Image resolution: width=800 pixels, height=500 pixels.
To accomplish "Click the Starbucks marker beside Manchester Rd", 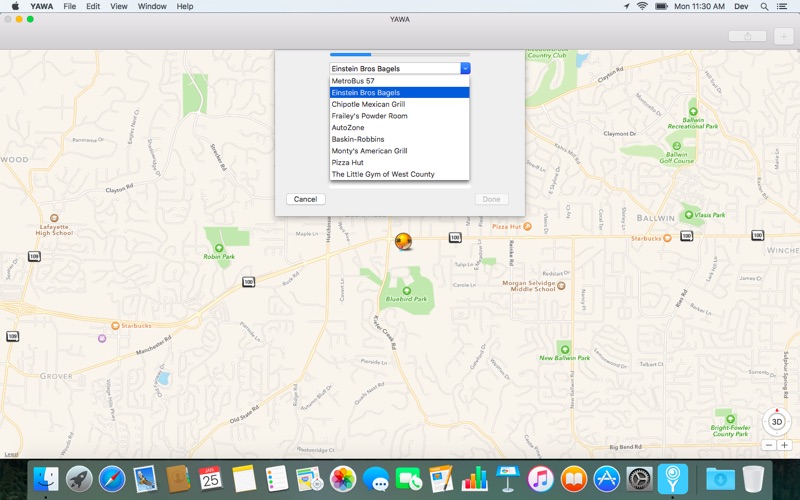I will click(115, 326).
